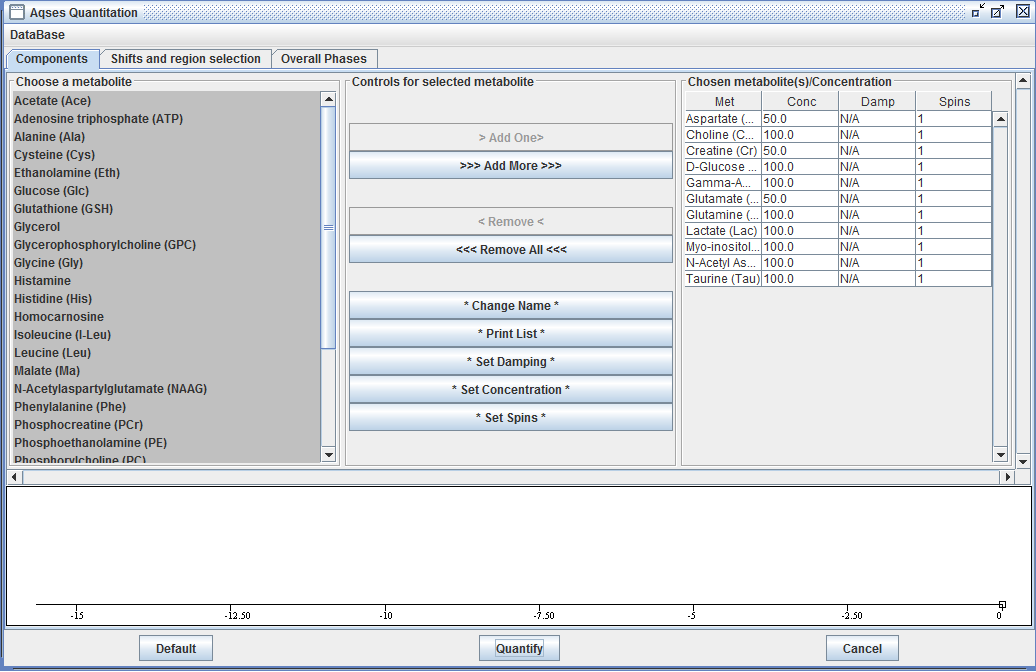Select Histamine in the list
Viewport: 1036px width, 672px height.
166,281
